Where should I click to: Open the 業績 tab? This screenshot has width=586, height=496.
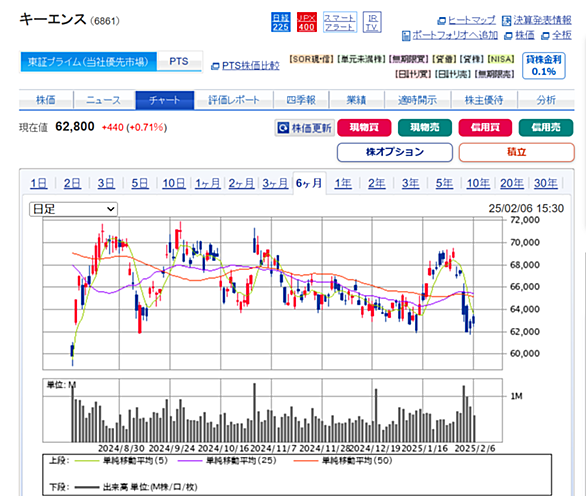357,100
